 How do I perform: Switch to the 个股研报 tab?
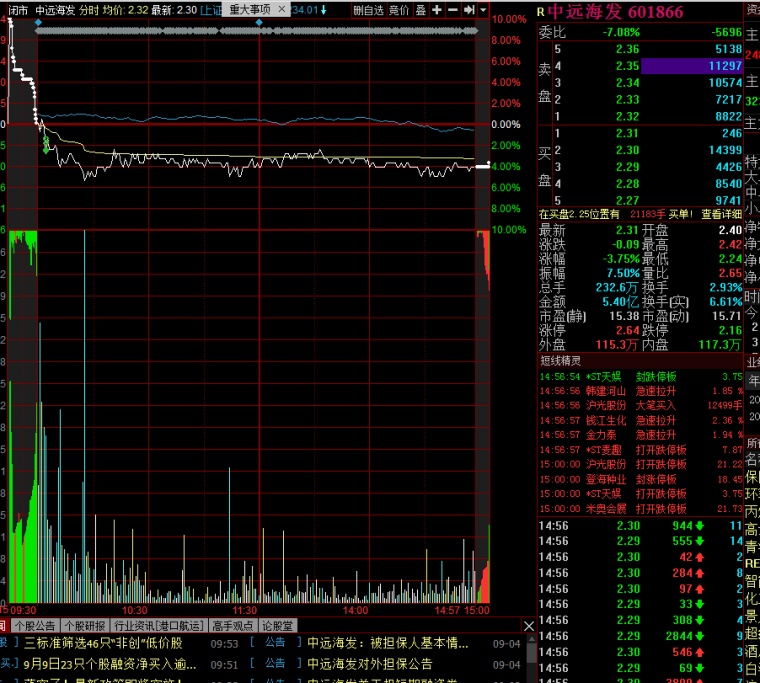[x=85, y=626]
